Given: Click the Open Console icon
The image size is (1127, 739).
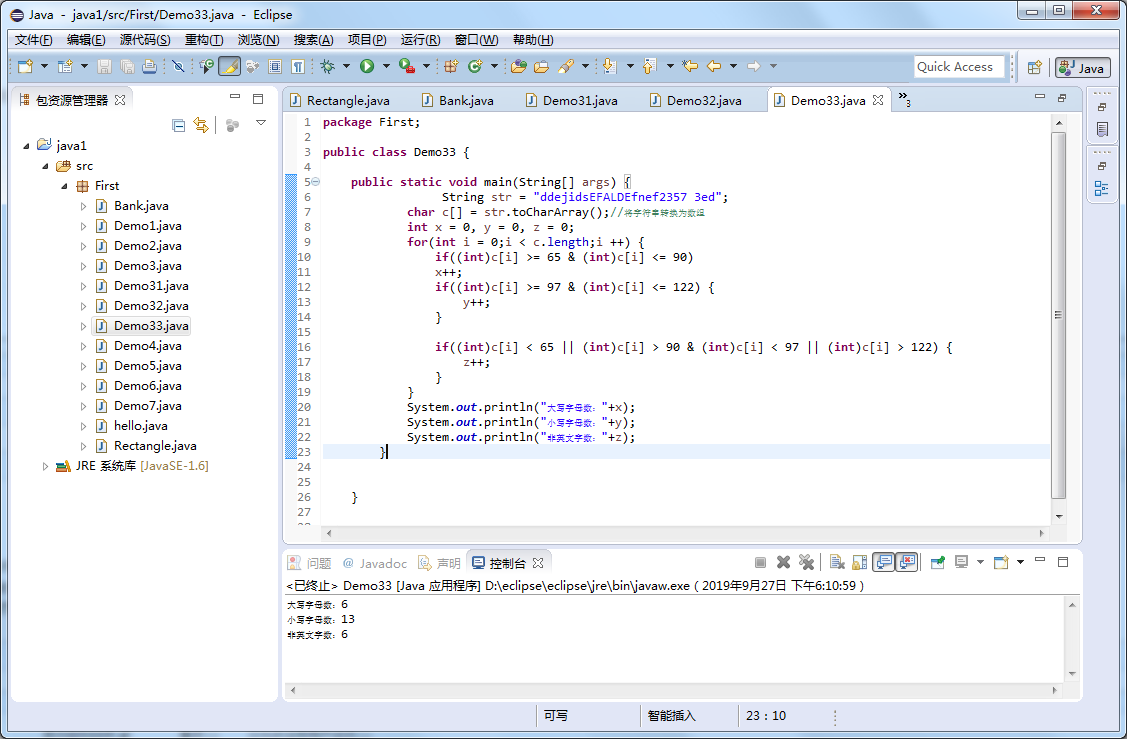Looking at the screenshot, I should [1001, 562].
